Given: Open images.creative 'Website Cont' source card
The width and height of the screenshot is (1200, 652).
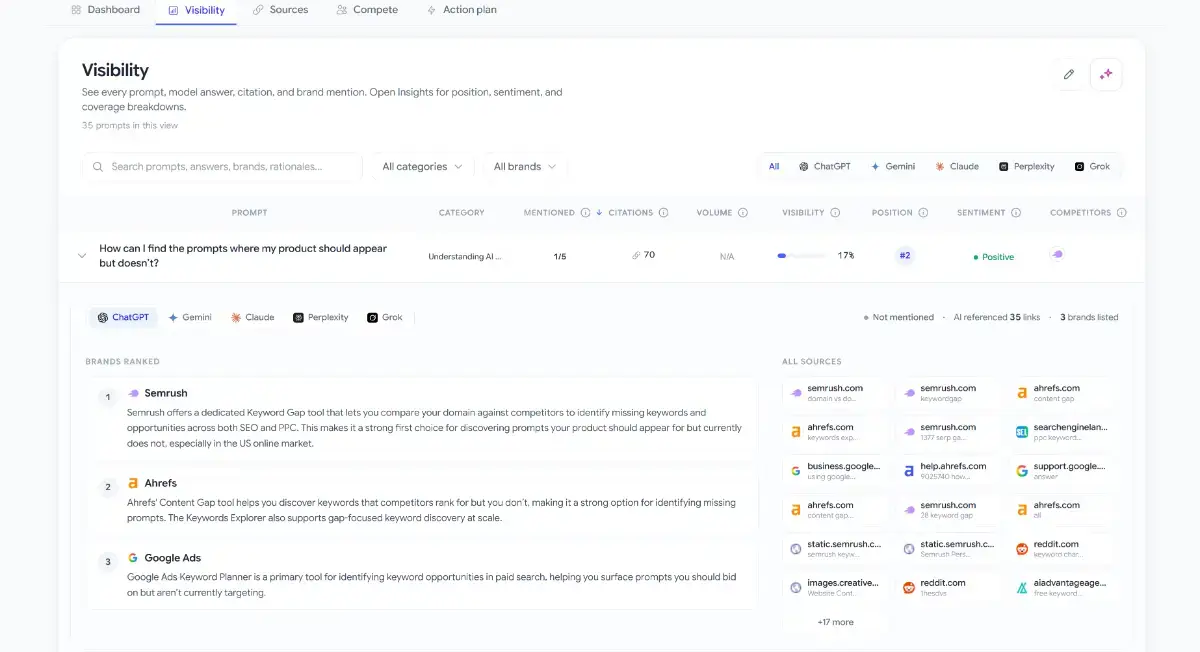Looking at the screenshot, I should tap(834, 588).
